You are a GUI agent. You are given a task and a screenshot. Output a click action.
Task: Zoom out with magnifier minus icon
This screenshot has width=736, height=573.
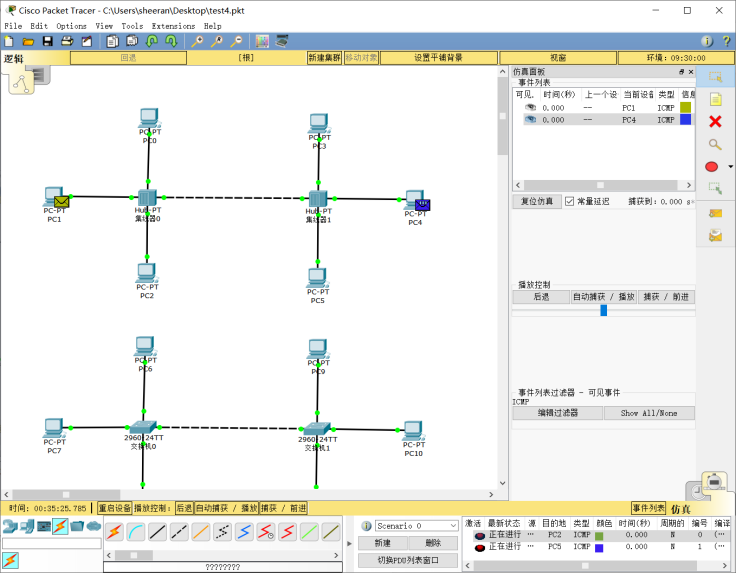(x=236, y=41)
